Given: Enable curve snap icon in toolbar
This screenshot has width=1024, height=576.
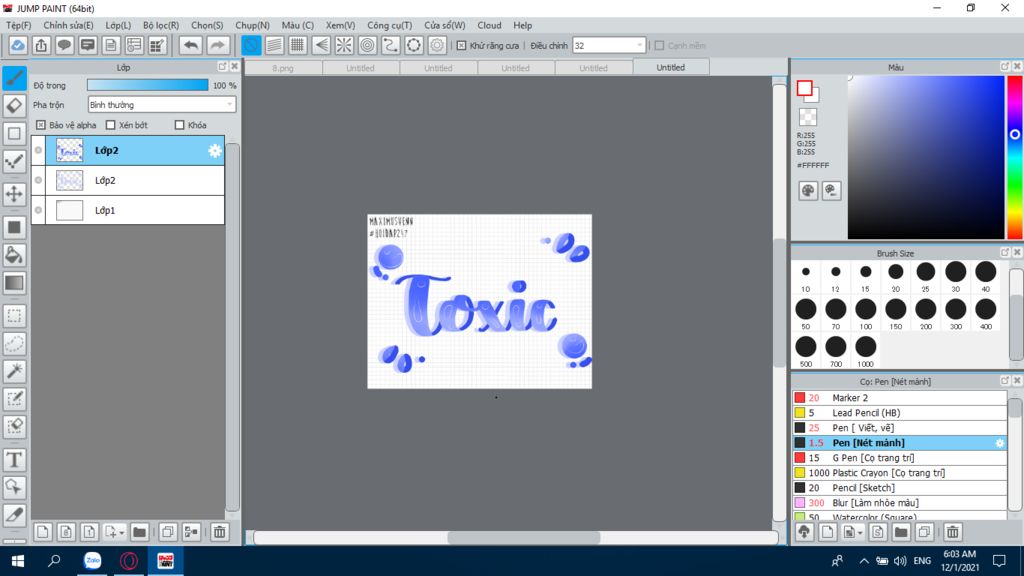Looking at the screenshot, I should [x=391, y=45].
